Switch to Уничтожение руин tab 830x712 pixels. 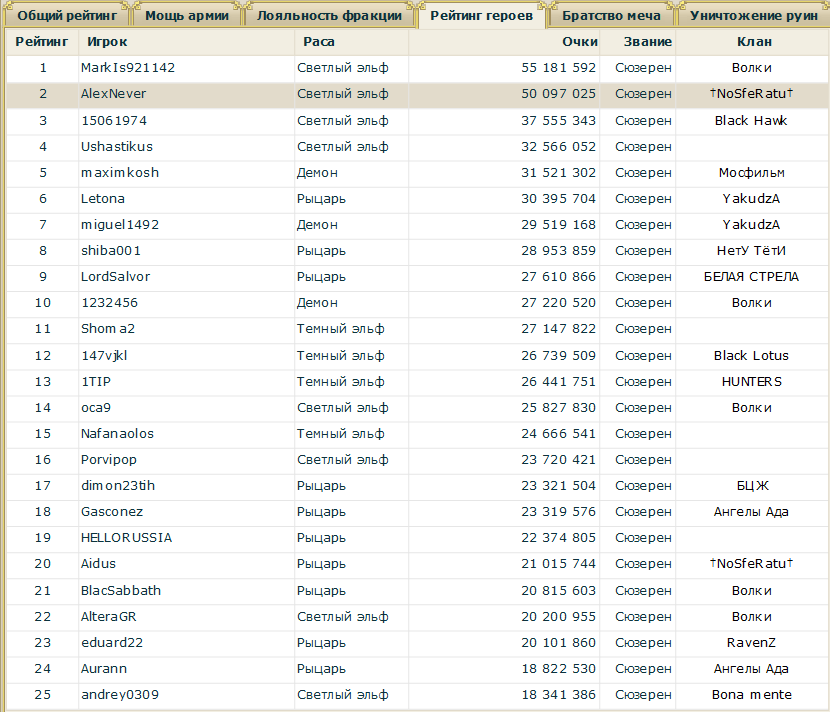(x=753, y=16)
